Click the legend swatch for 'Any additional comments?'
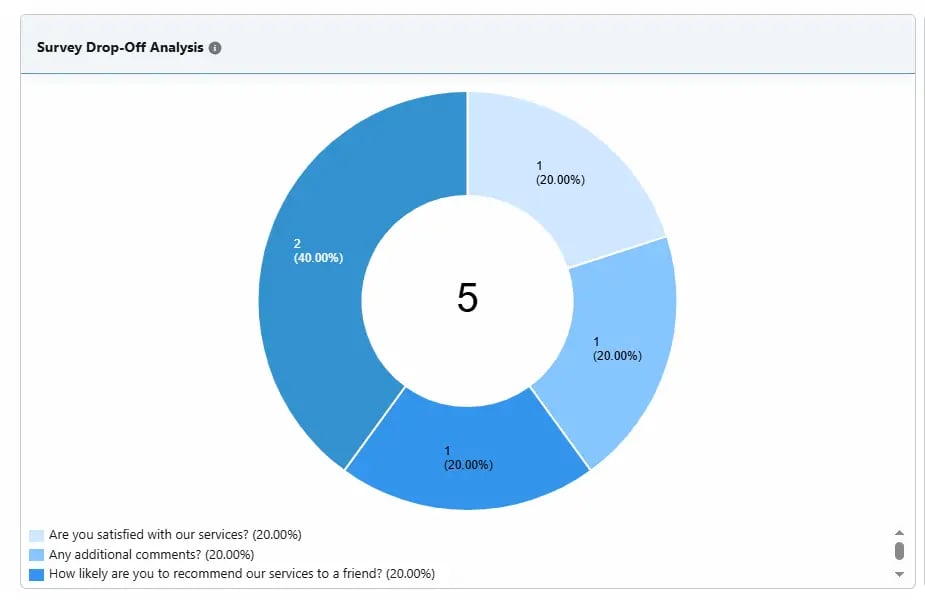 (x=37, y=555)
